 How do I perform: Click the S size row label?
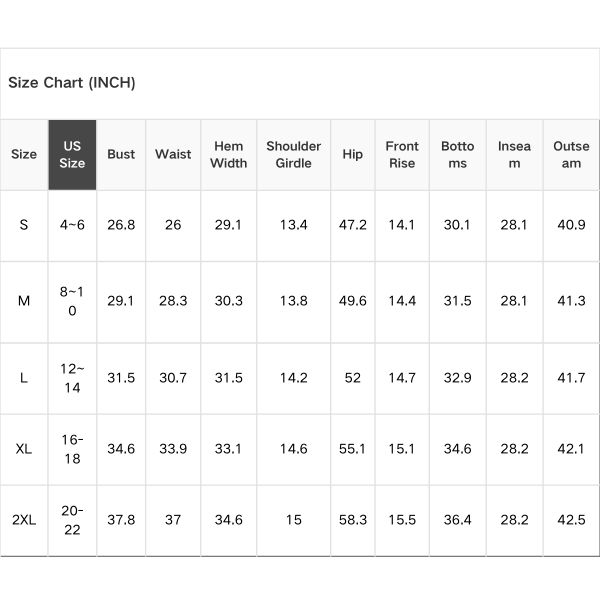(24, 225)
